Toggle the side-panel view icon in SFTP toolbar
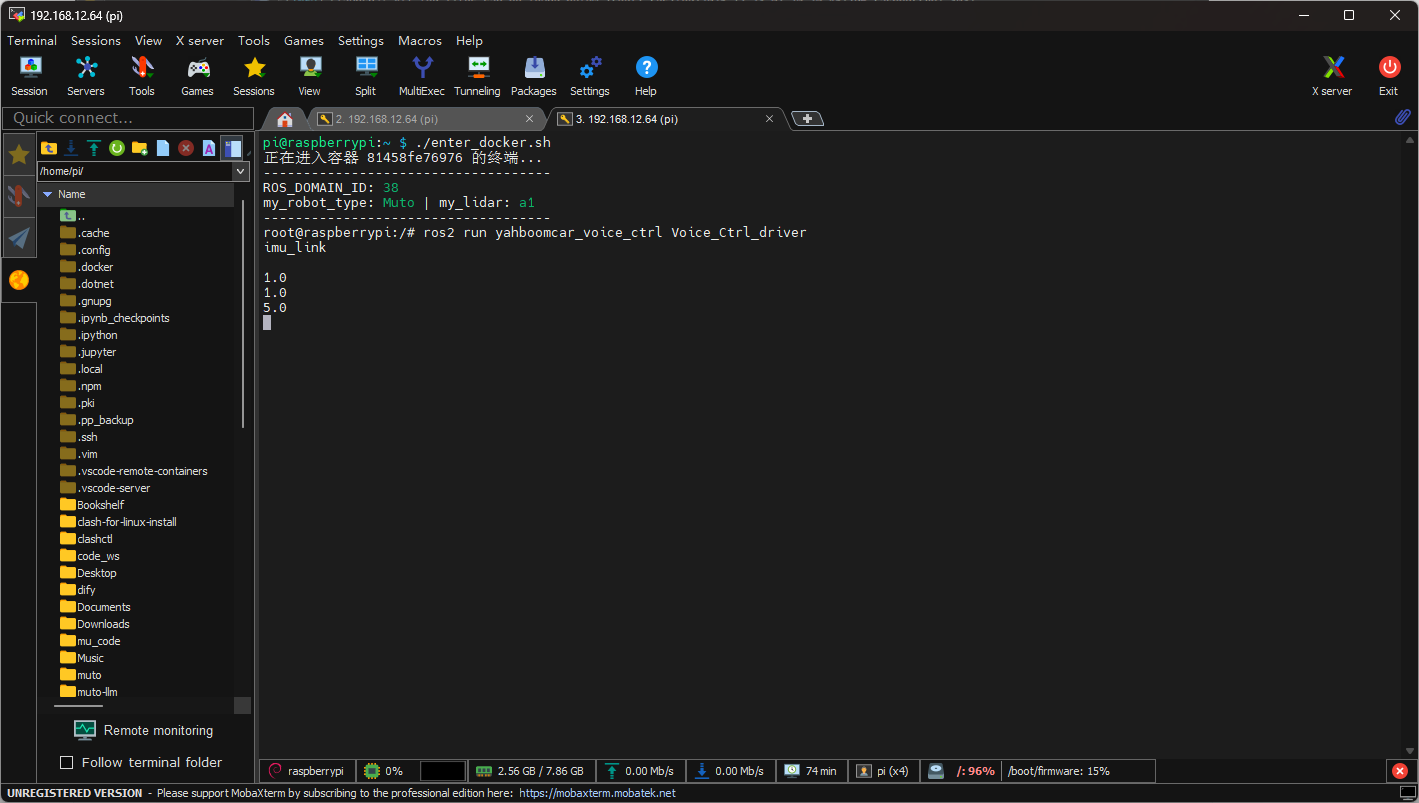 [232, 148]
